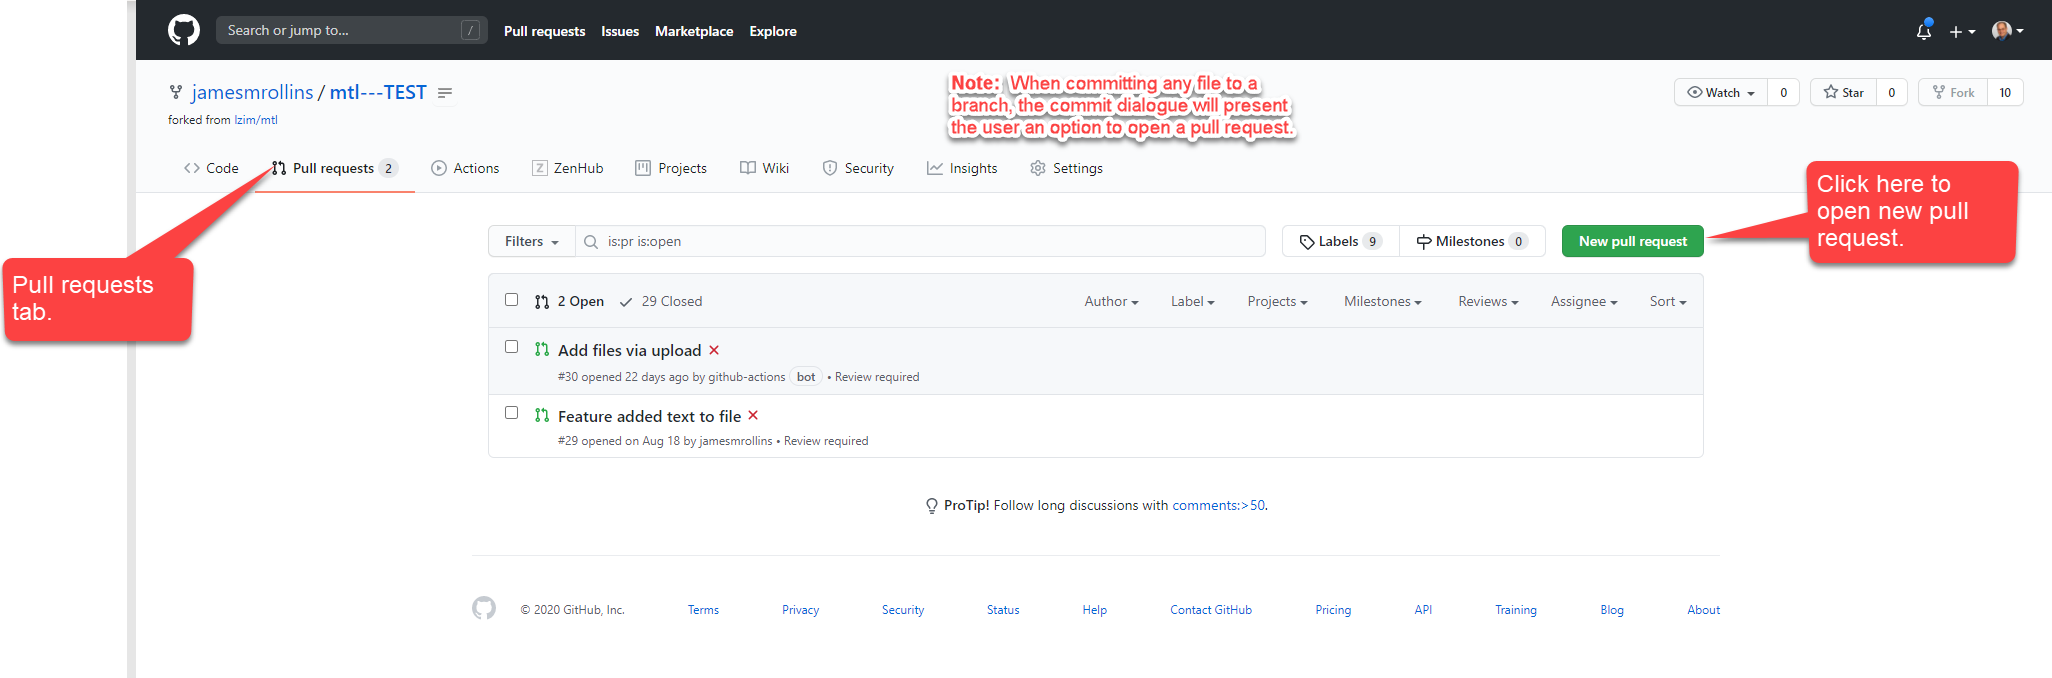Open the Insights tab
This screenshot has width=2052, height=678.
coord(962,168)
